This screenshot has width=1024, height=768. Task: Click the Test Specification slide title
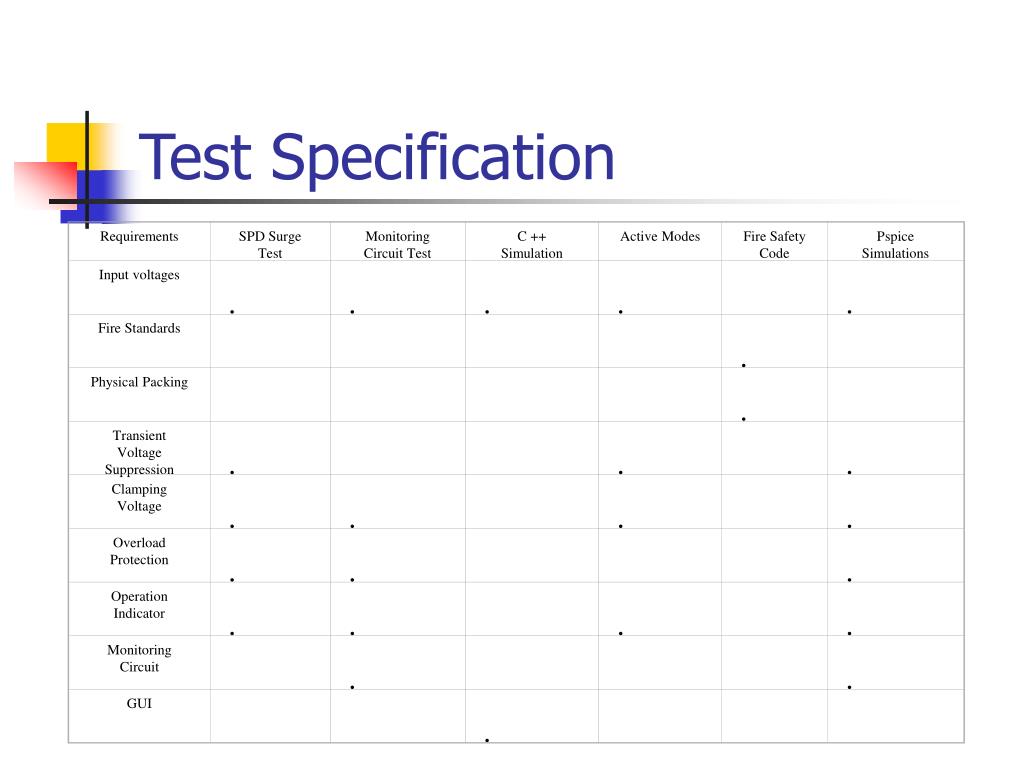tap(376, 157)
